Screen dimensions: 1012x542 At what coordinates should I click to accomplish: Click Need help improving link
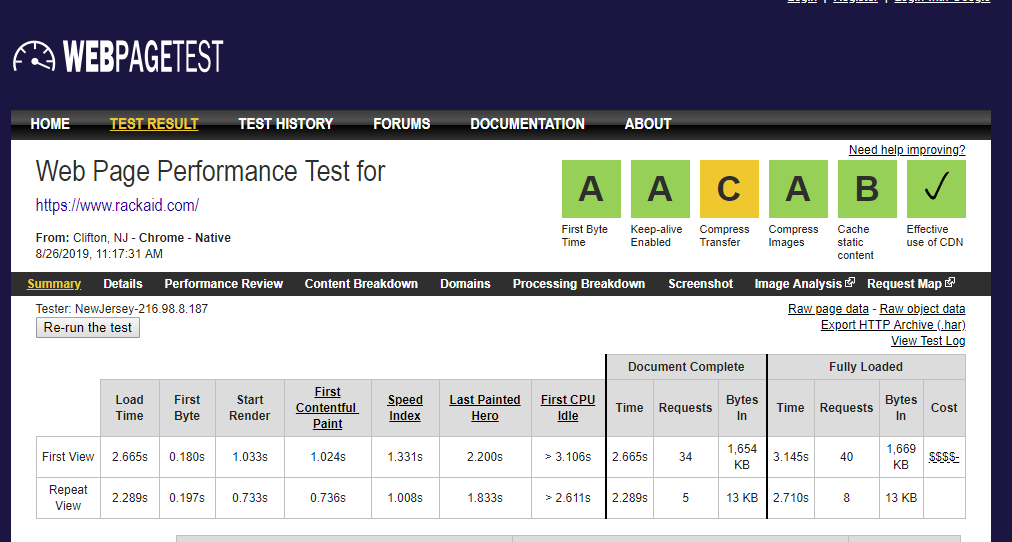click(x=907, y=150)
